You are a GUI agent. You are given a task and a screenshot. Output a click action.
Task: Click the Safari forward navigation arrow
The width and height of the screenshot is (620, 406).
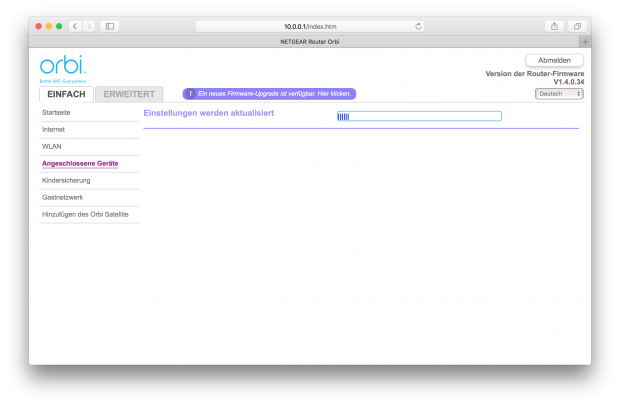[90, 26]
